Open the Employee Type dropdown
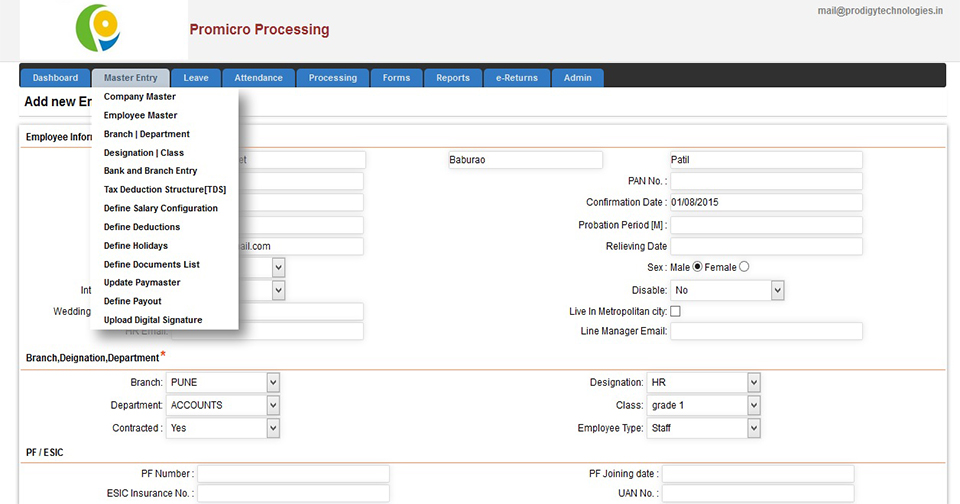The width and height of the screenshot is (960, 504). click(703, 428)
